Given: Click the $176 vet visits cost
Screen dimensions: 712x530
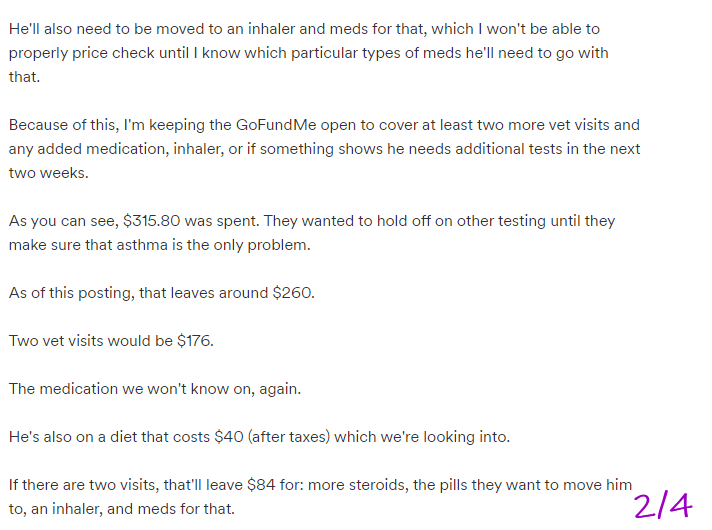Looking at the screenshot, I should coord(195,341).
